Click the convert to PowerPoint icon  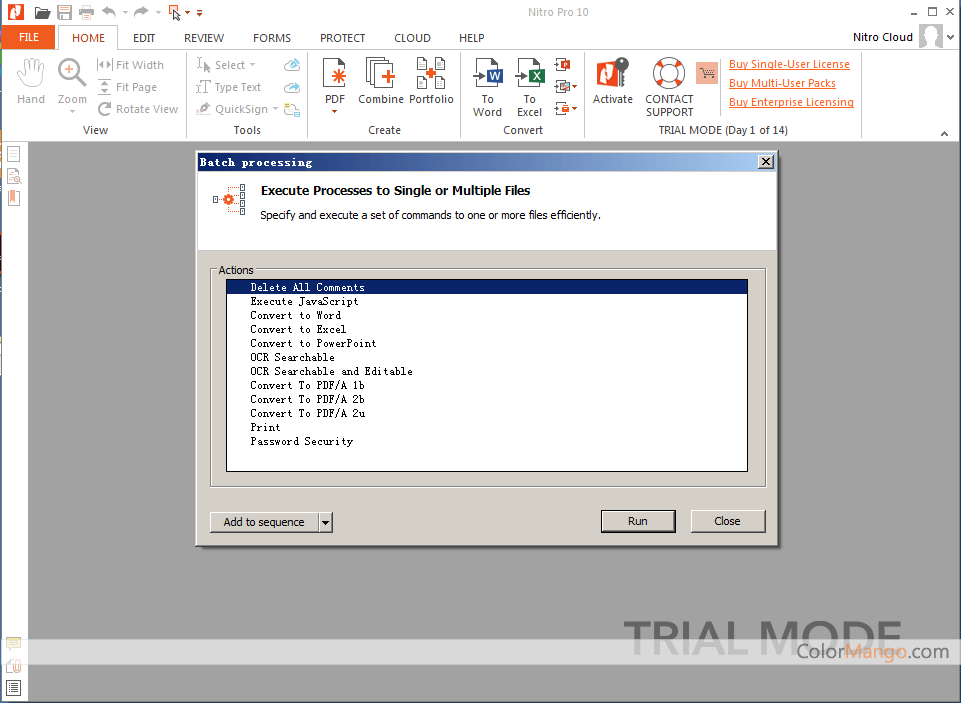[562, 64]
